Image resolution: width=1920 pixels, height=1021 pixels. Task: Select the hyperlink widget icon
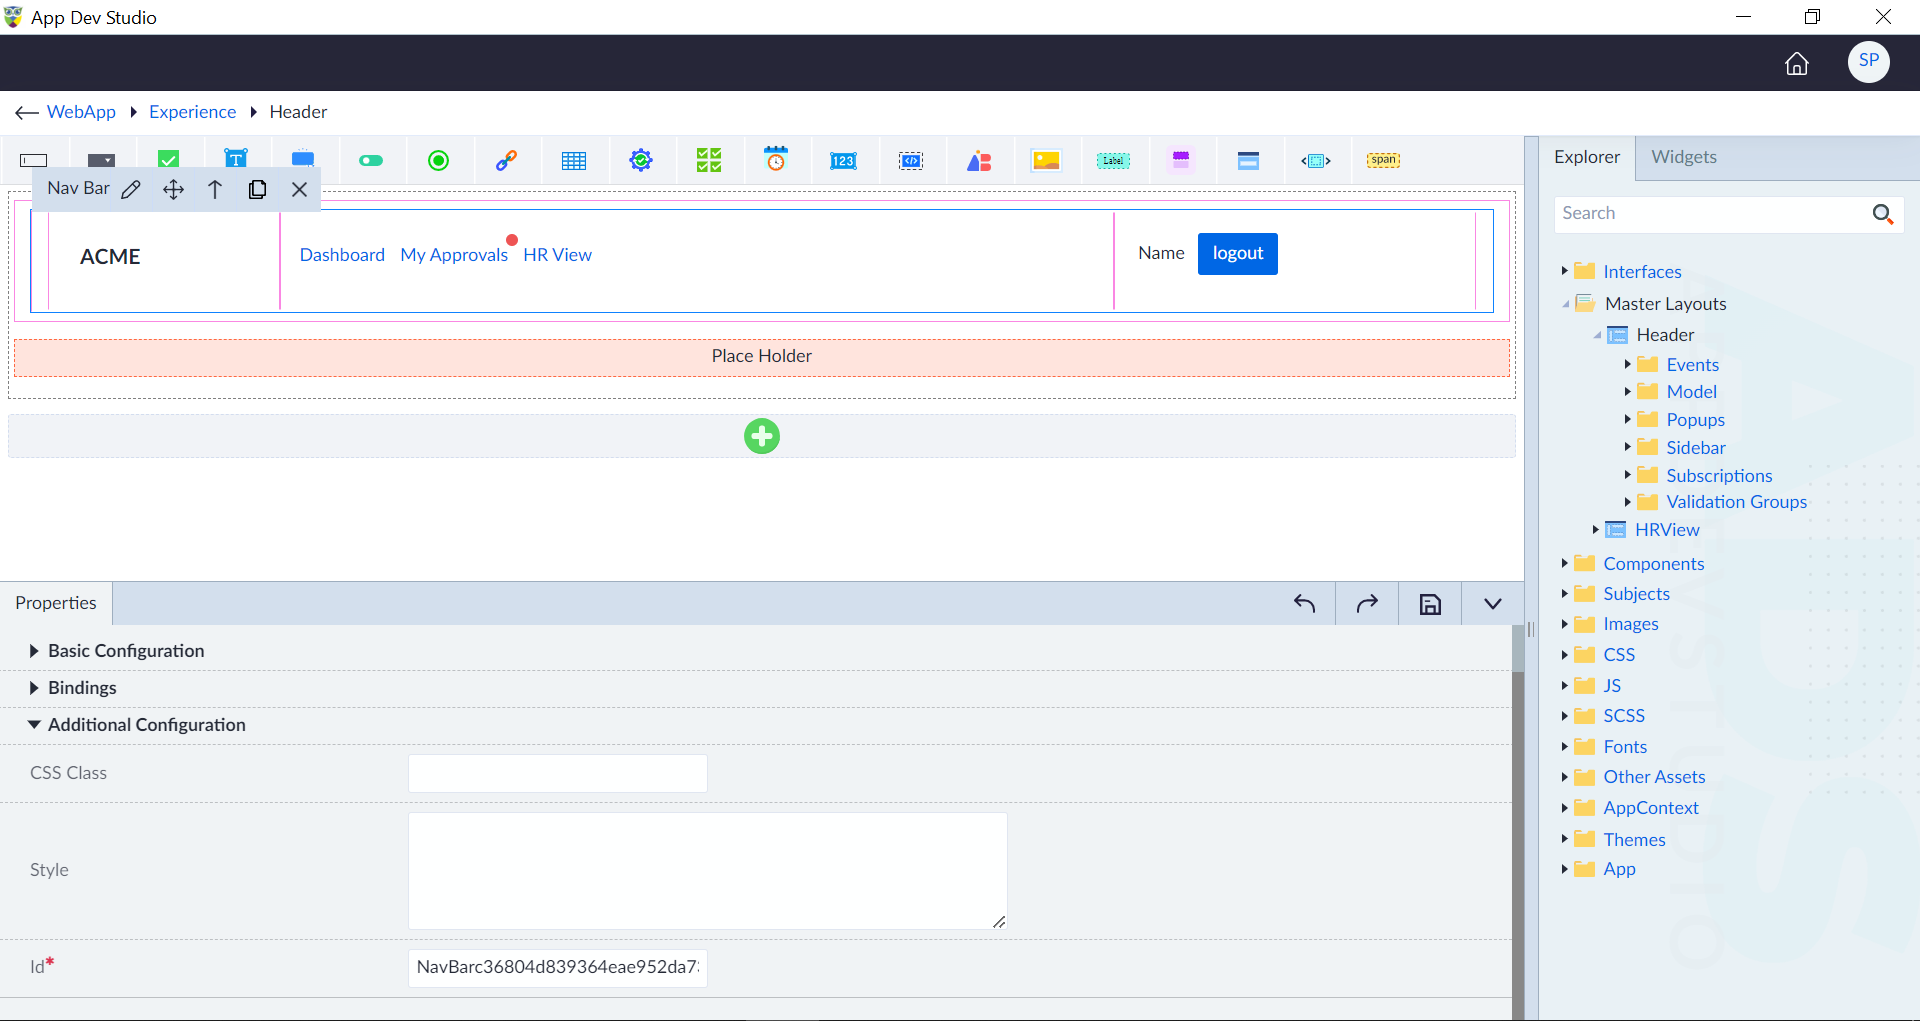[x=506, y=160]
